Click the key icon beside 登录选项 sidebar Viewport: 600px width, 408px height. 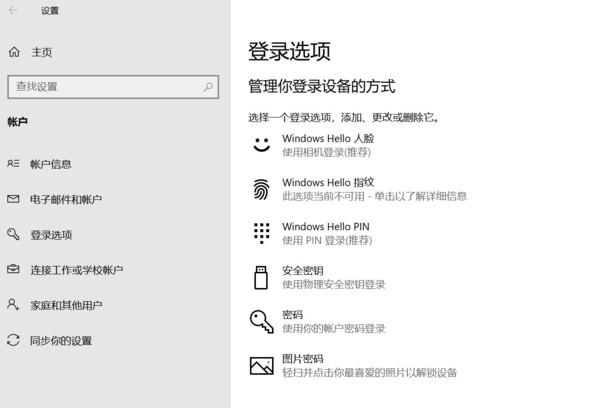pyautogui.click(x=13, y=234)
